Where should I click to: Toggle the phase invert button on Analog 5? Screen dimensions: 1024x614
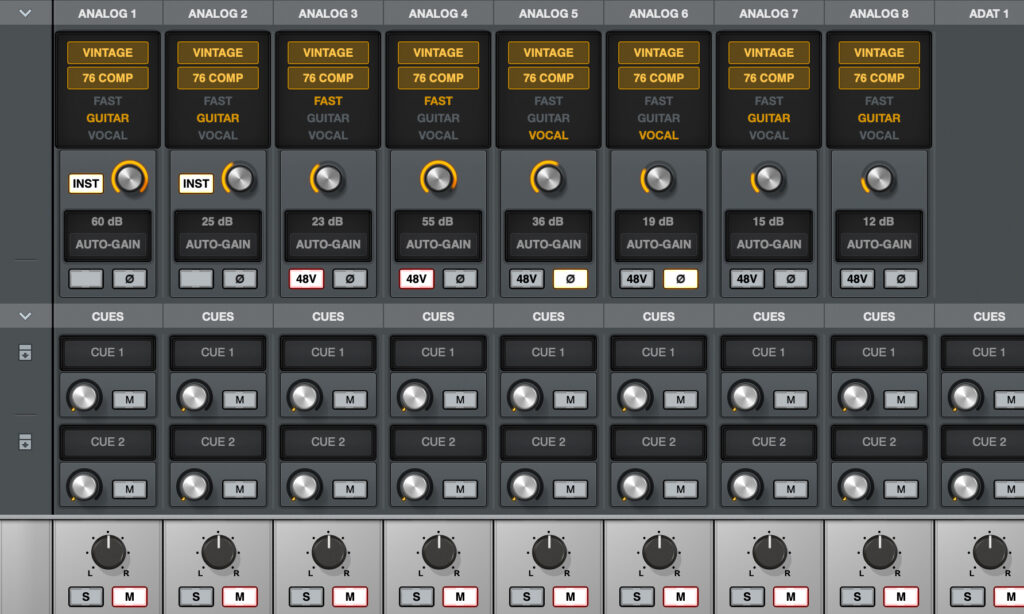[570, 279]
